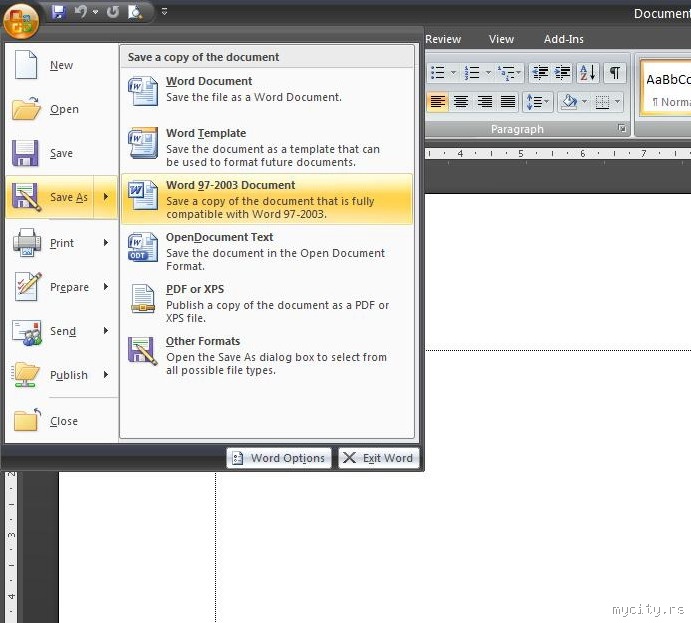Choose OpenDocument Text save option
691x623 pixels.
[267, 251]
